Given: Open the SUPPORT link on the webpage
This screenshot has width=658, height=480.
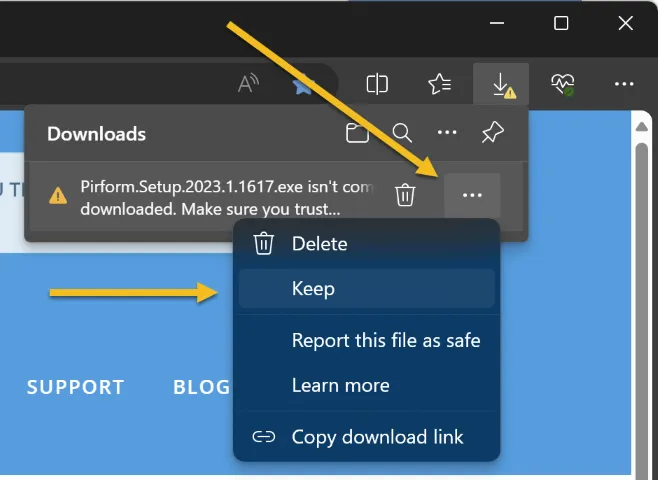Looking at the screenshot, I should point(76,387).
